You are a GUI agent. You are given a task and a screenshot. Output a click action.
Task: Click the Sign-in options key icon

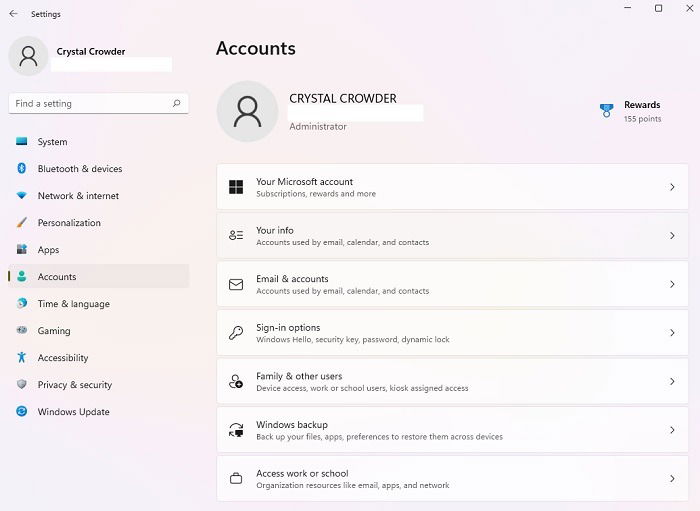pos(236,333)
